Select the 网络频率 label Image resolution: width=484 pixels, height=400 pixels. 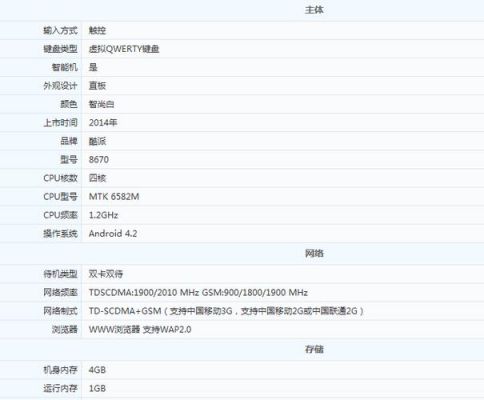[x=60, y=293]
